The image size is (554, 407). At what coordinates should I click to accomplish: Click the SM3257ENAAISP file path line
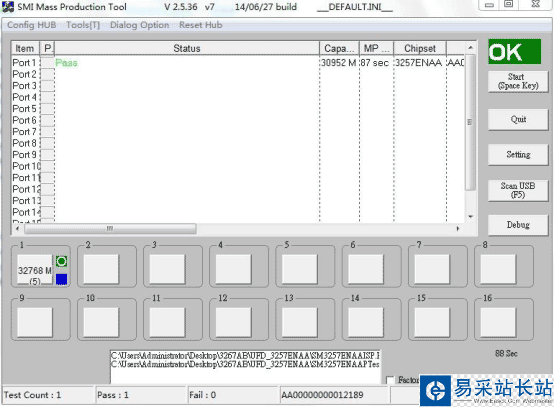(x=245, y=355)
